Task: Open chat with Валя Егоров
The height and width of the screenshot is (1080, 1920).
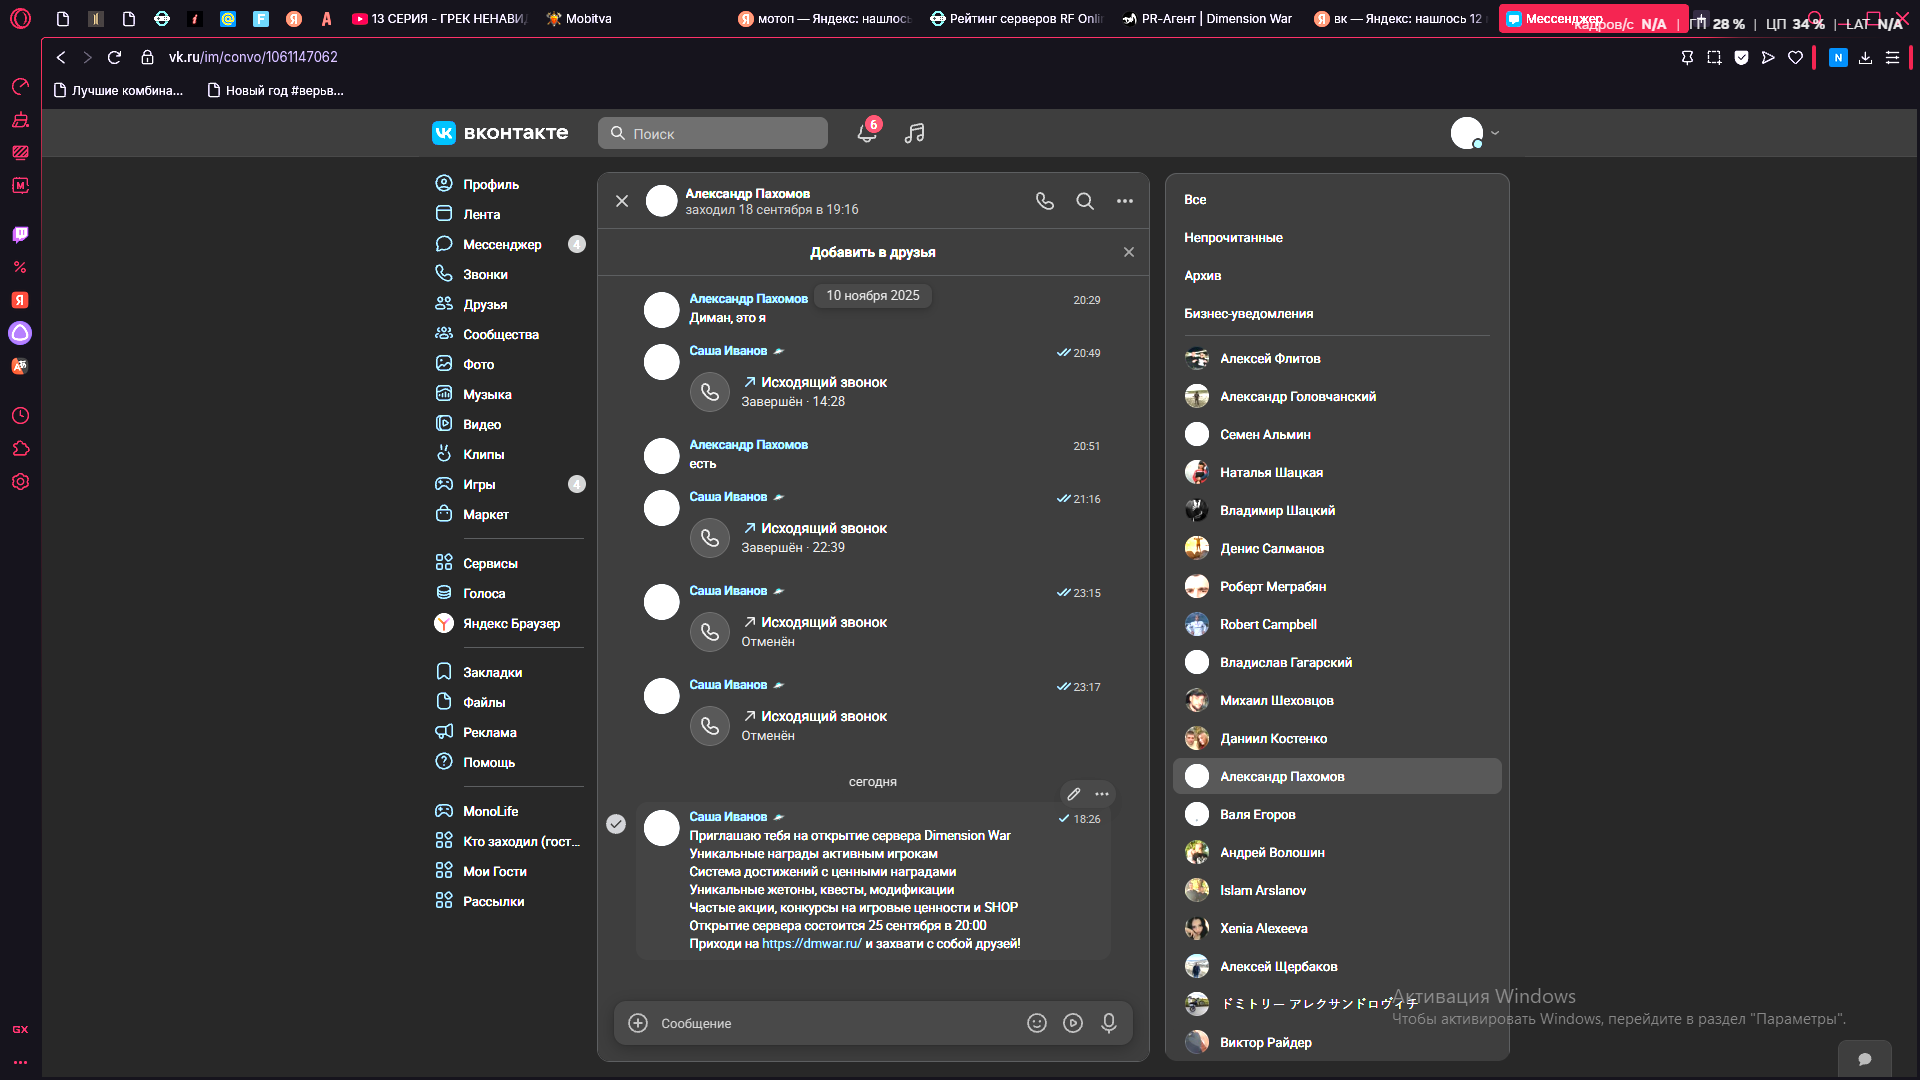Action: tap(1337, 814)
